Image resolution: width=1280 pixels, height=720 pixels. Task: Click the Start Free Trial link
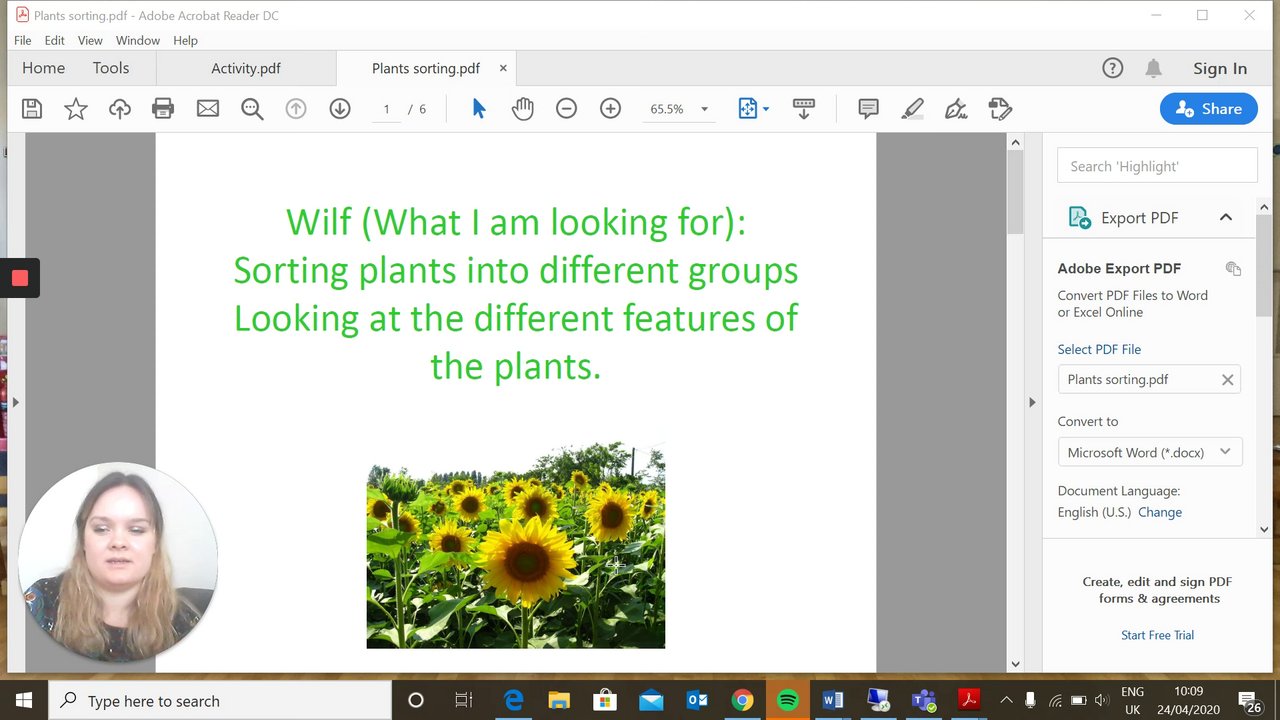coord(1157,635)
